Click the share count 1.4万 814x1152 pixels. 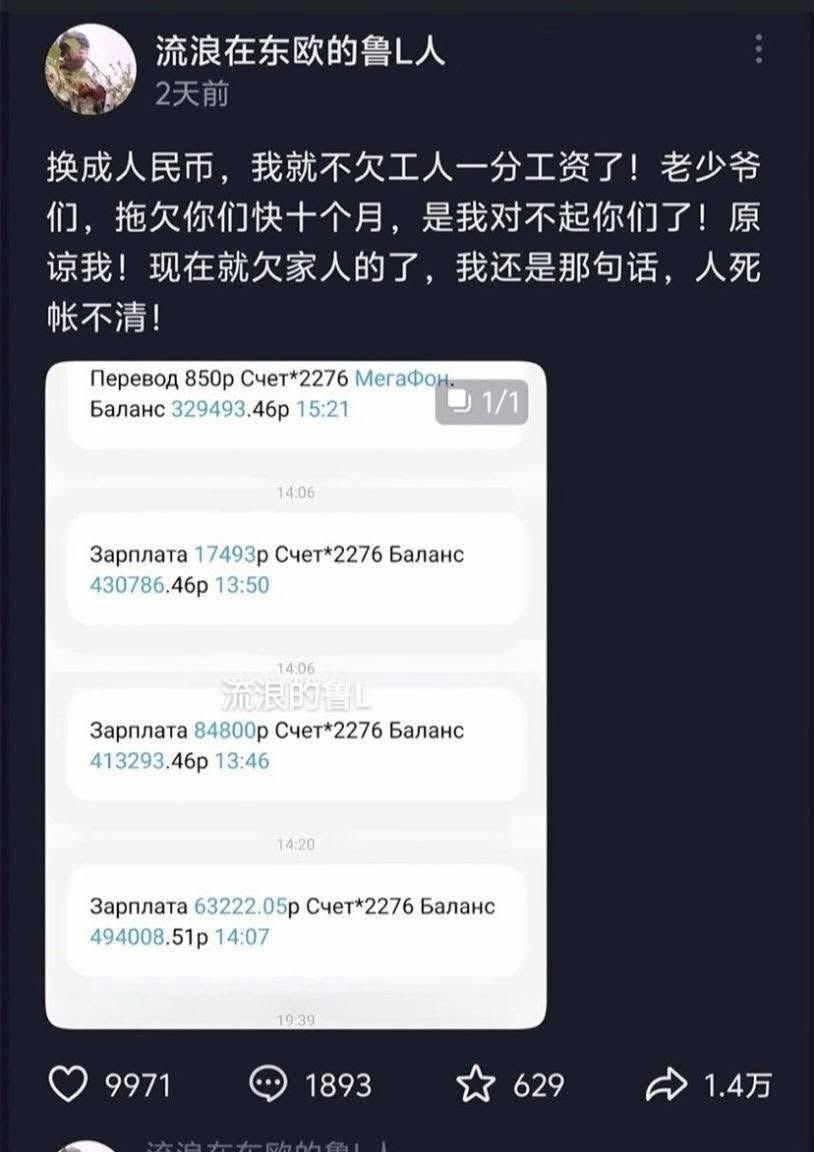[738, 1085]
